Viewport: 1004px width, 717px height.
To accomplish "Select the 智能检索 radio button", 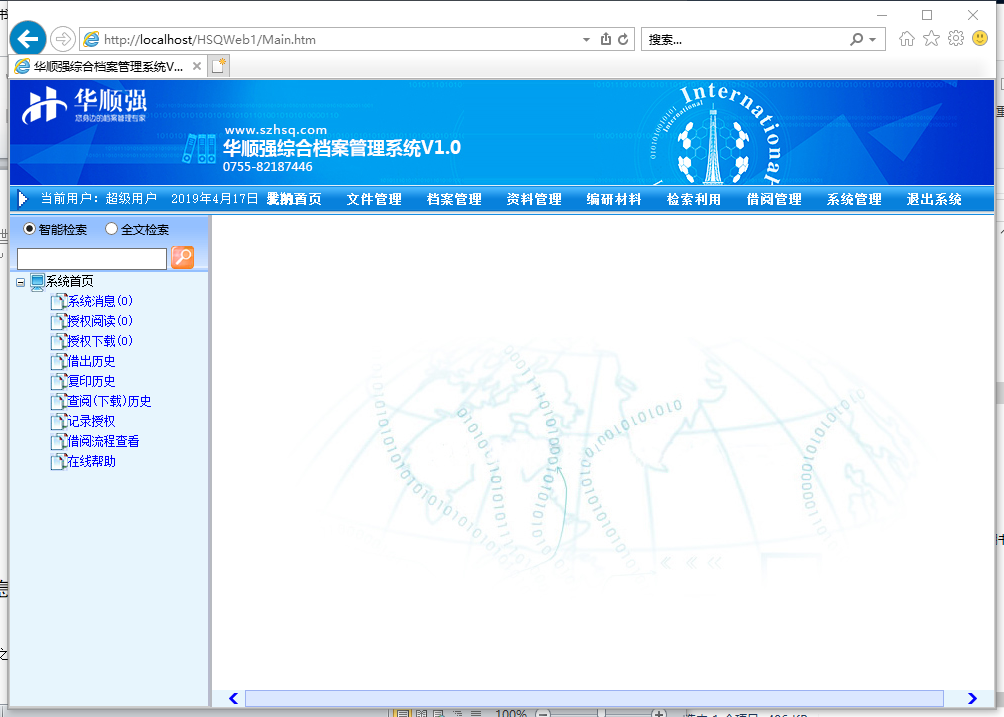I will coord(29,229).
